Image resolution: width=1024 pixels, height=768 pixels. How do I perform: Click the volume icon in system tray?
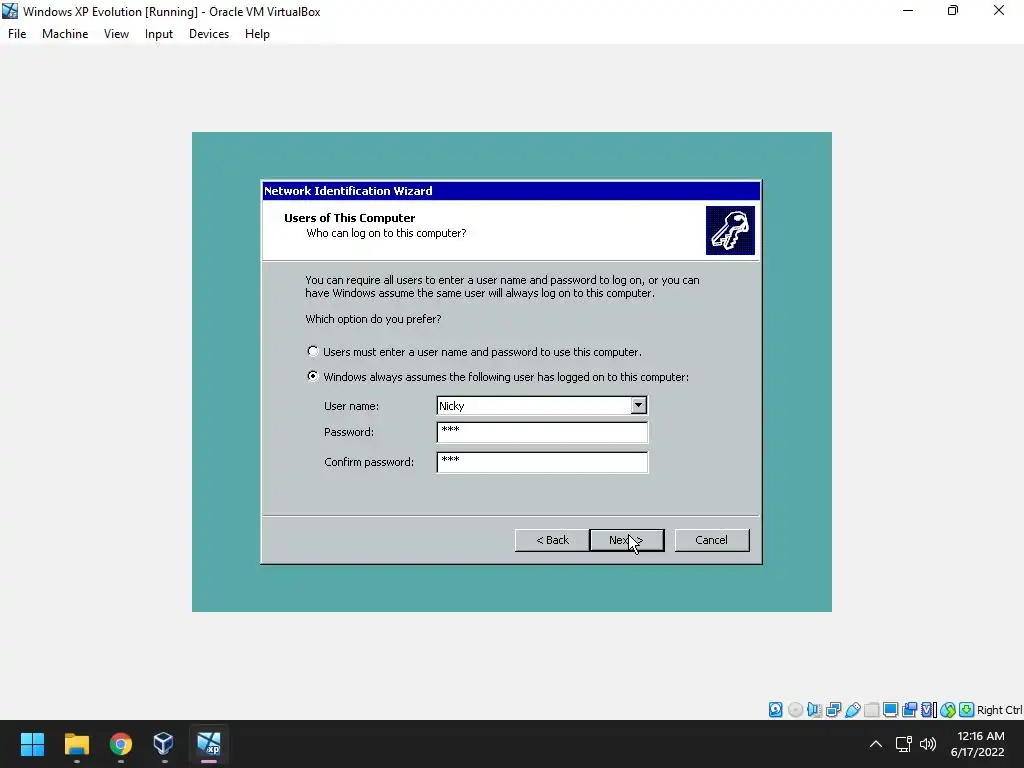(x=927, y=744)
